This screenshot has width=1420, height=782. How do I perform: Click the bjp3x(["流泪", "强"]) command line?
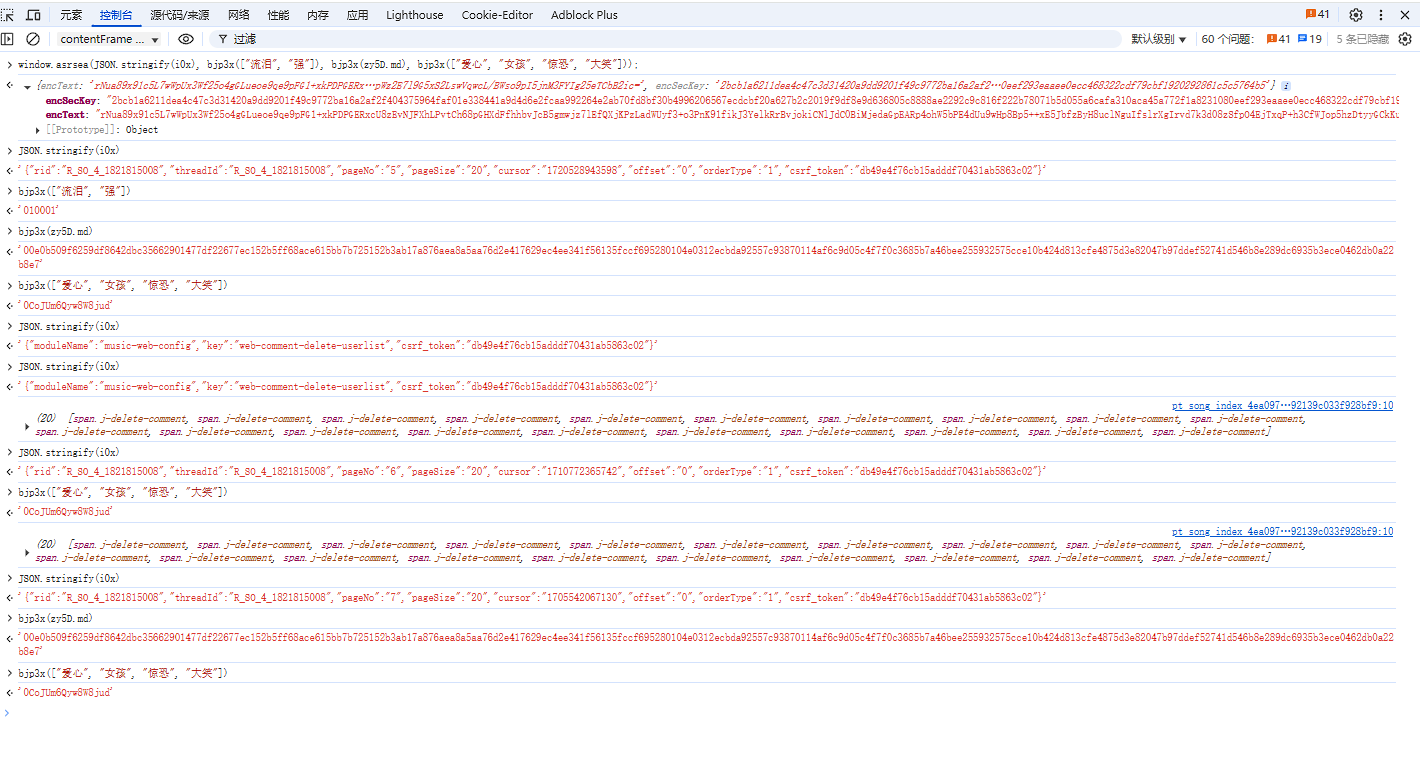pyautogui.click(x=74, y=190)
